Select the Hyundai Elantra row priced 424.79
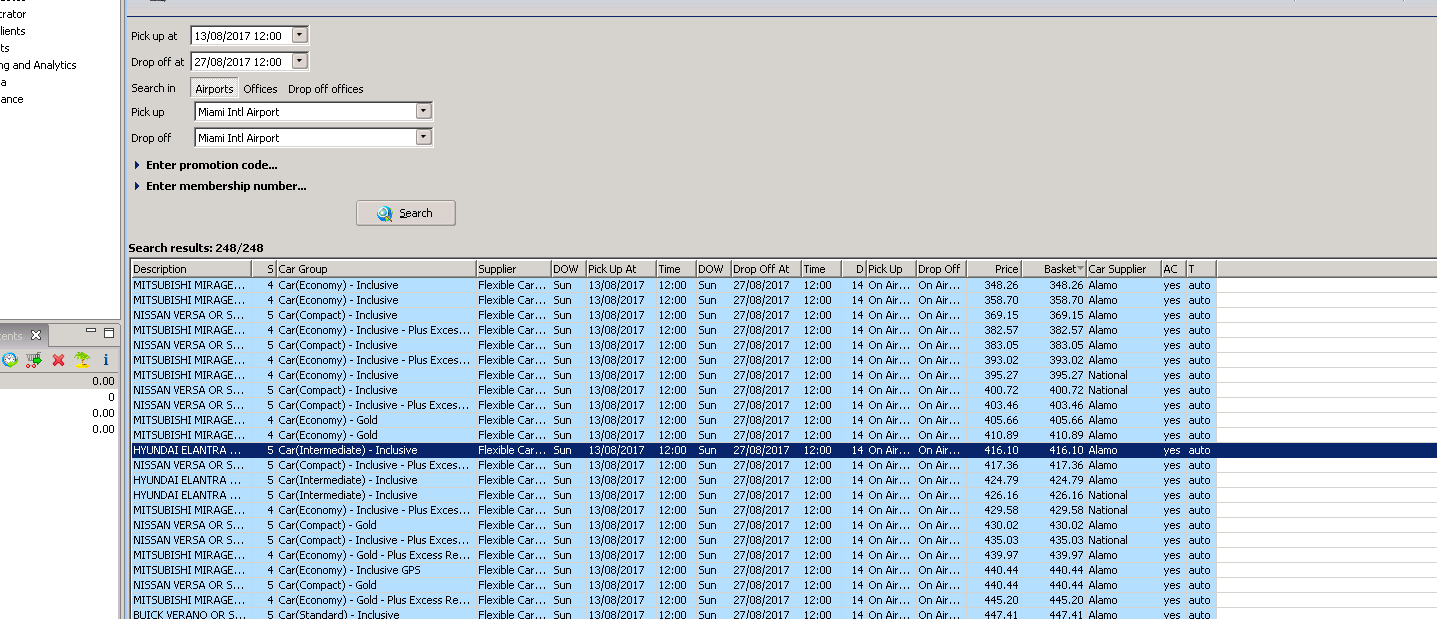The height and width of the screenshot is (619, 1437). pyautogui.click(x=673, y=480)
